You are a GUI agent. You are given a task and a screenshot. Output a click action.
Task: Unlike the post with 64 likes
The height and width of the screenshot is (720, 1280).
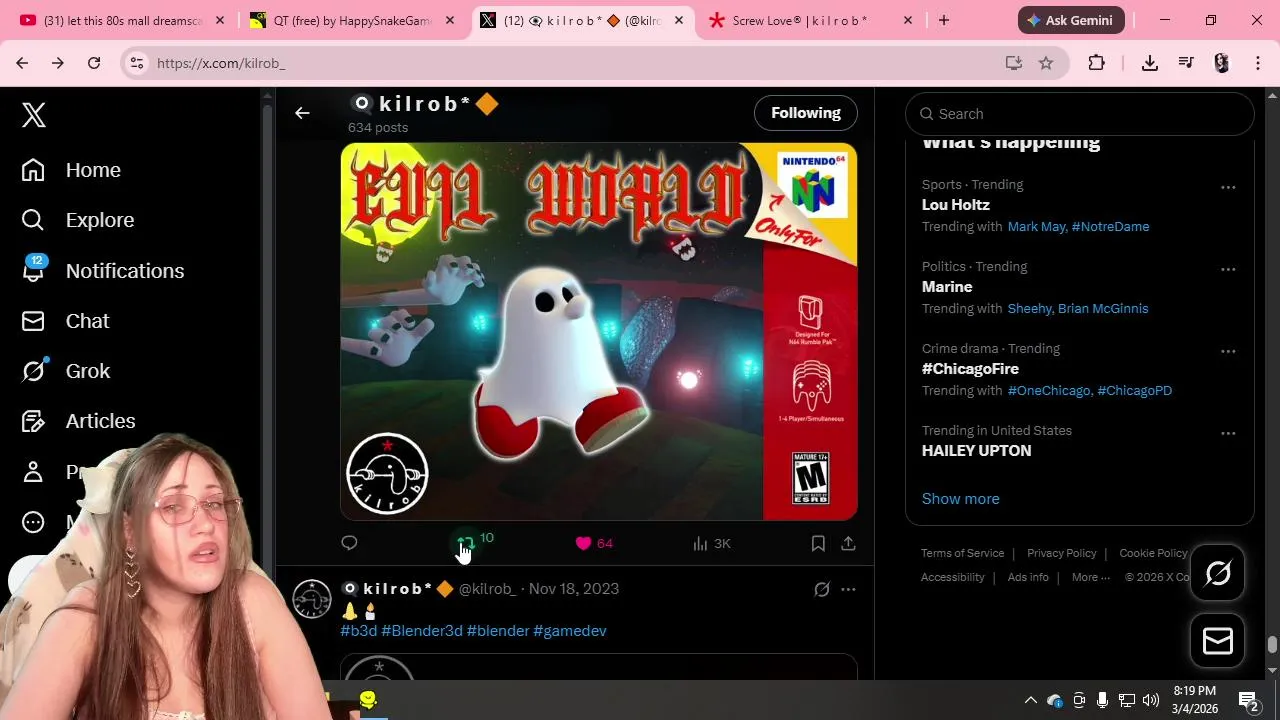(x=594, y=543)
